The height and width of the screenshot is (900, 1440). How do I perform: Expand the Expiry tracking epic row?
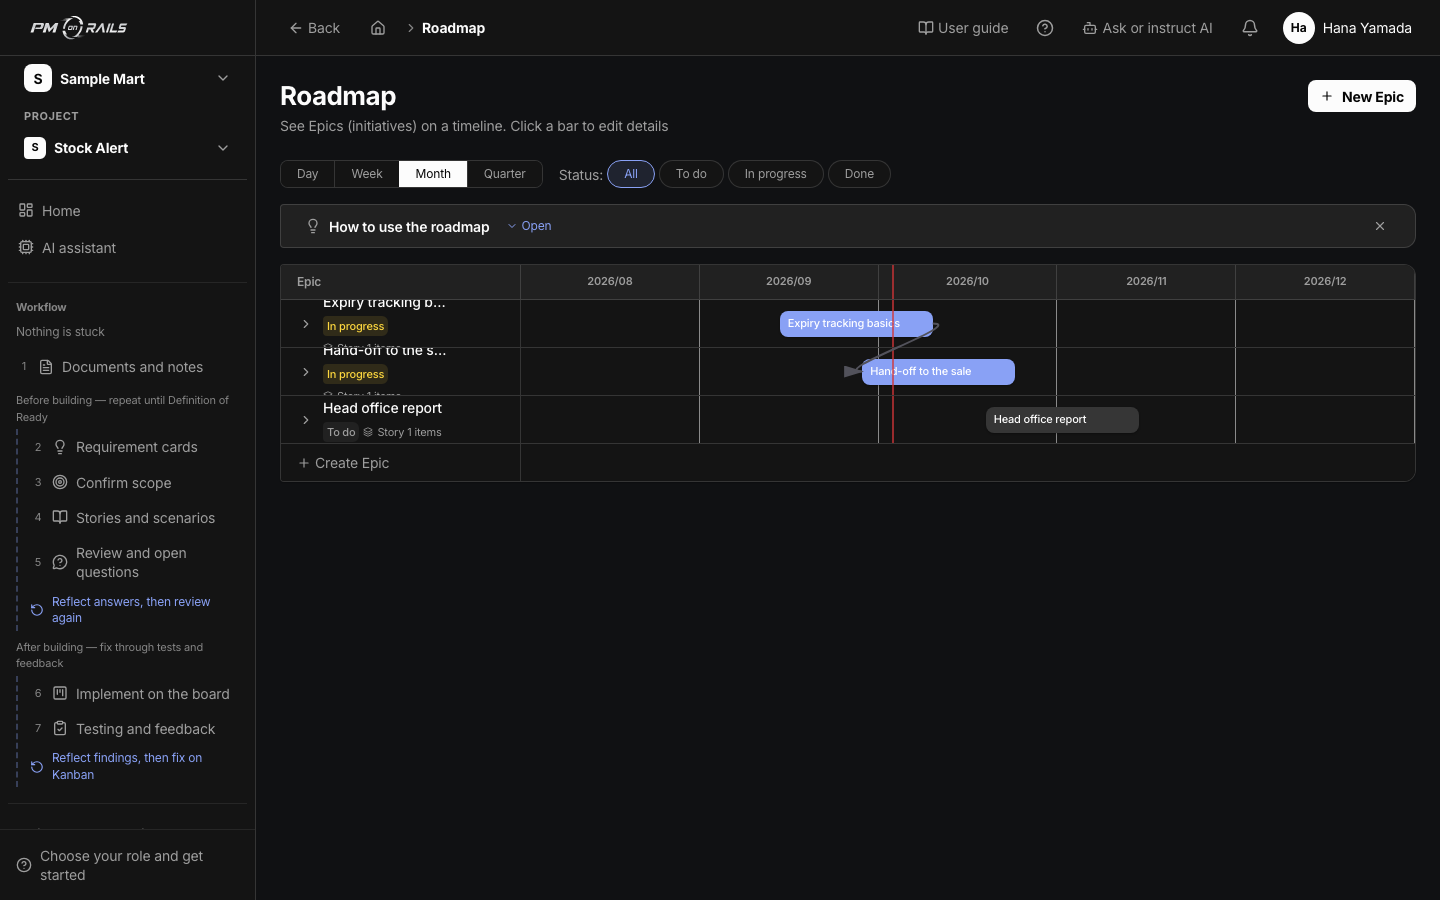pyautogui.click(x=306, y=324)
